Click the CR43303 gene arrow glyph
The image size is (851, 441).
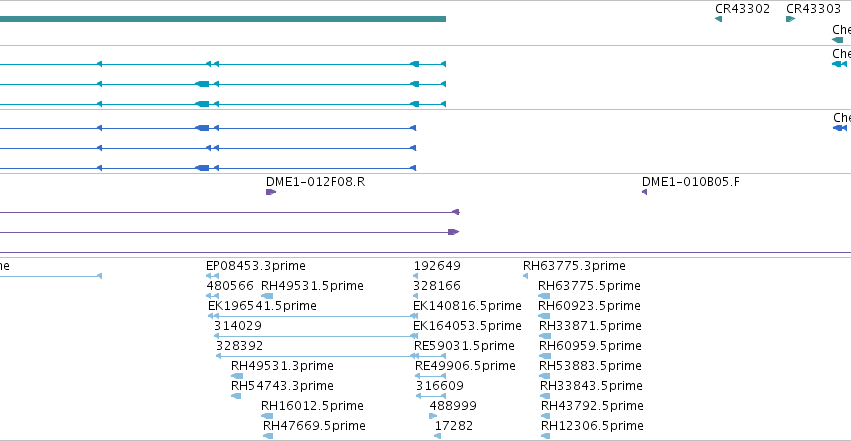tap(790, 19)
